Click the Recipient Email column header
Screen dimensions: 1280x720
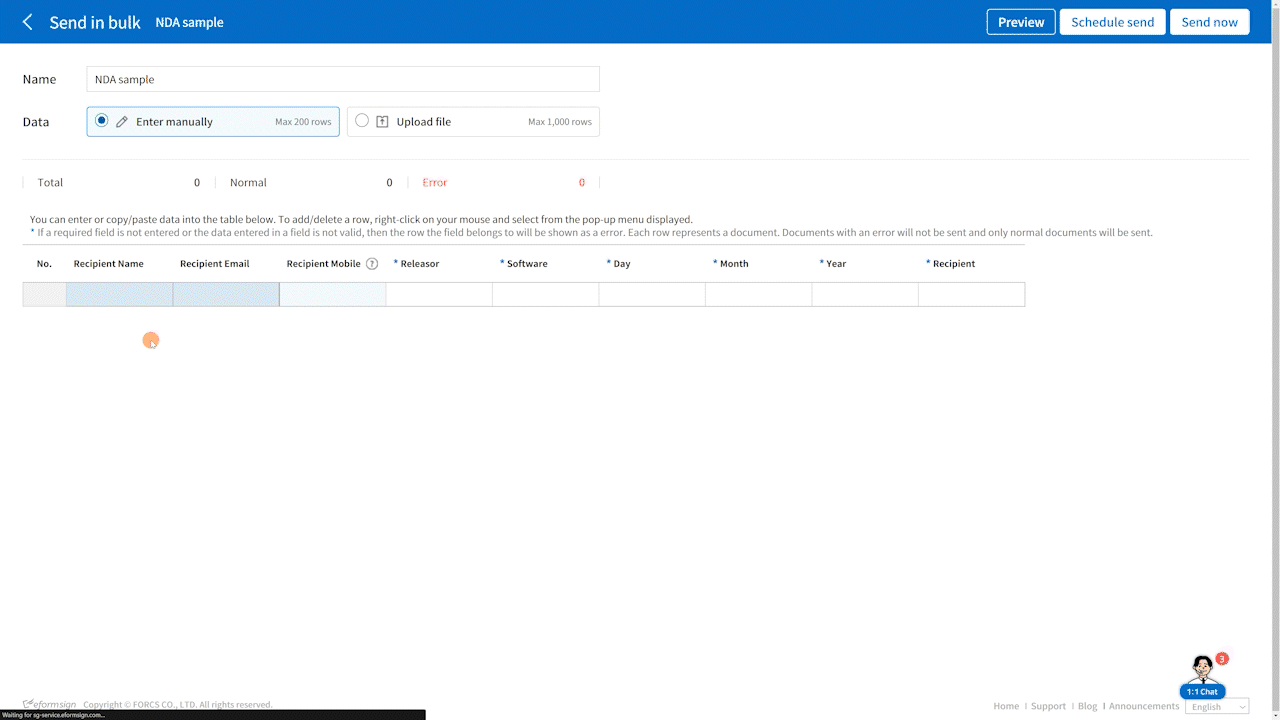click(x=214, y=264)
